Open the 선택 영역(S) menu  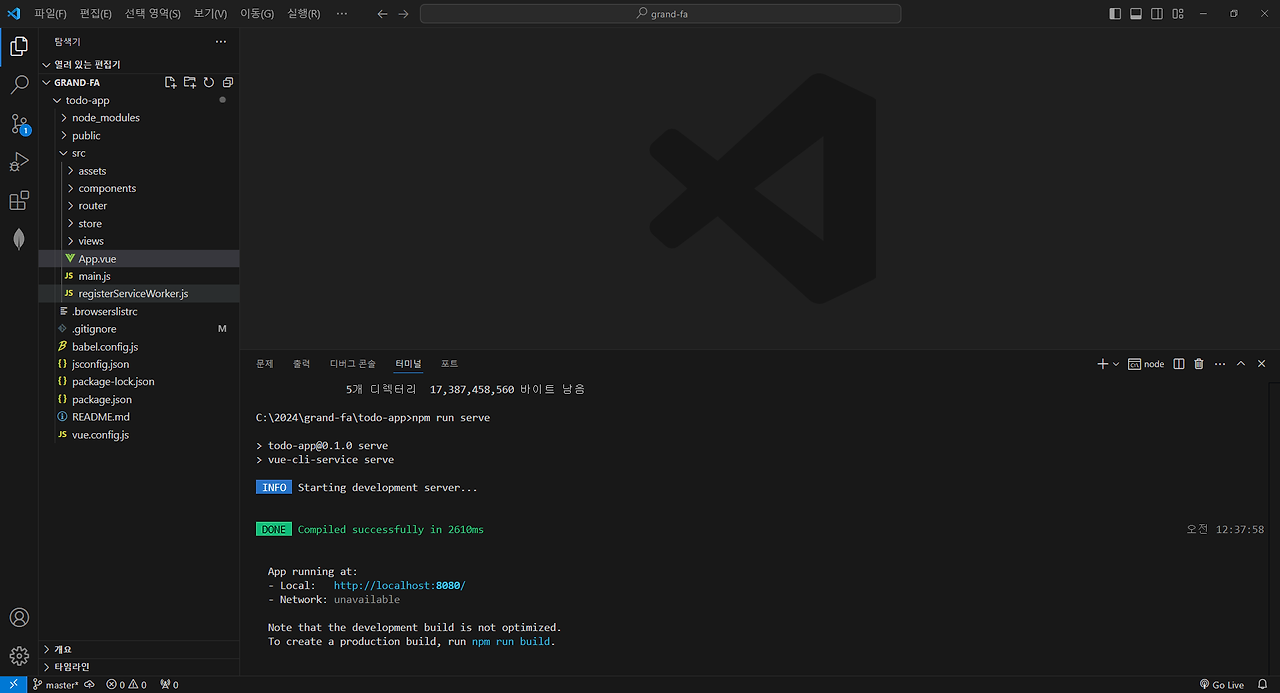click(x=153, y=14)
